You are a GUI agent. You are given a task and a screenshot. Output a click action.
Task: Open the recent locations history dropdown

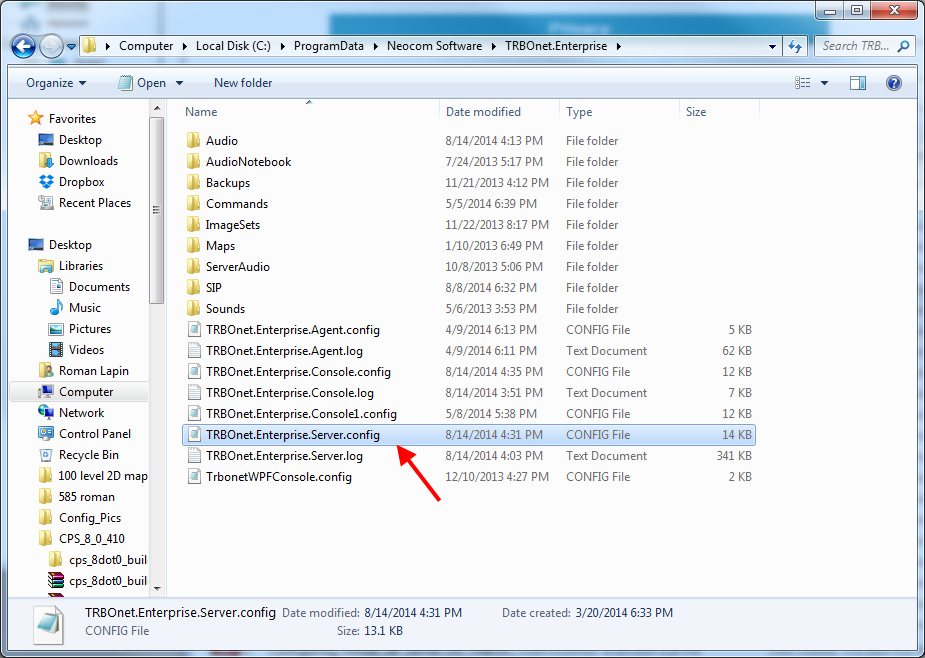[71, 46]
